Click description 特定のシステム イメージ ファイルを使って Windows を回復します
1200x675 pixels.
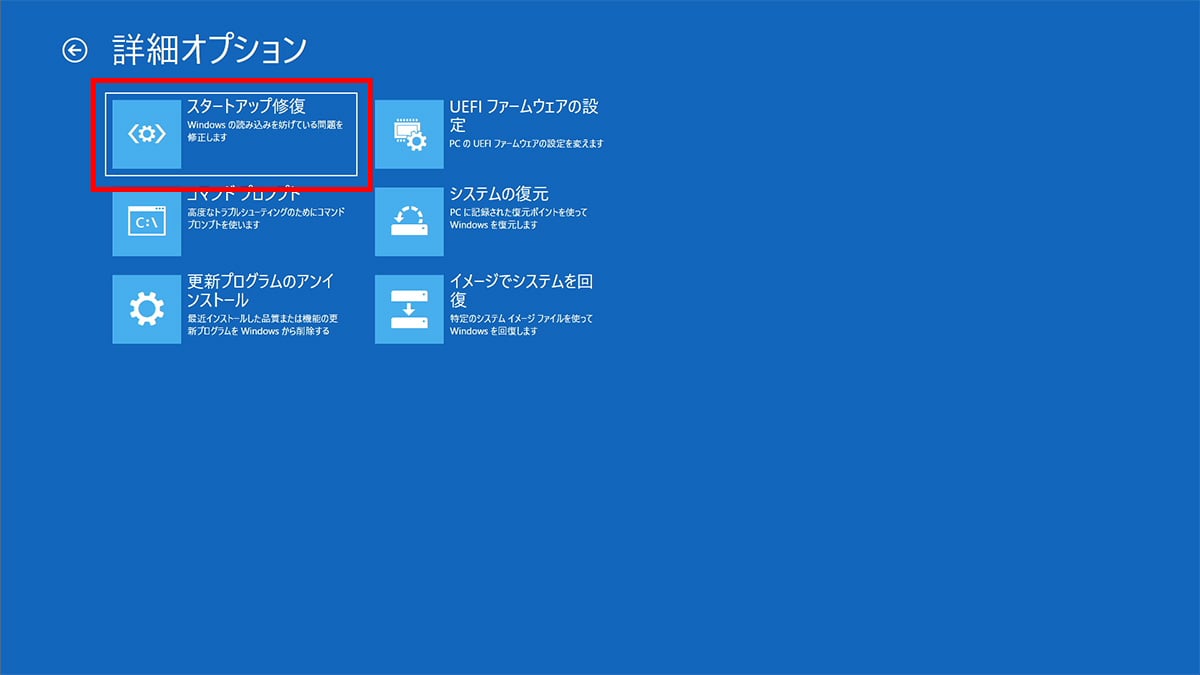[521, 324]
